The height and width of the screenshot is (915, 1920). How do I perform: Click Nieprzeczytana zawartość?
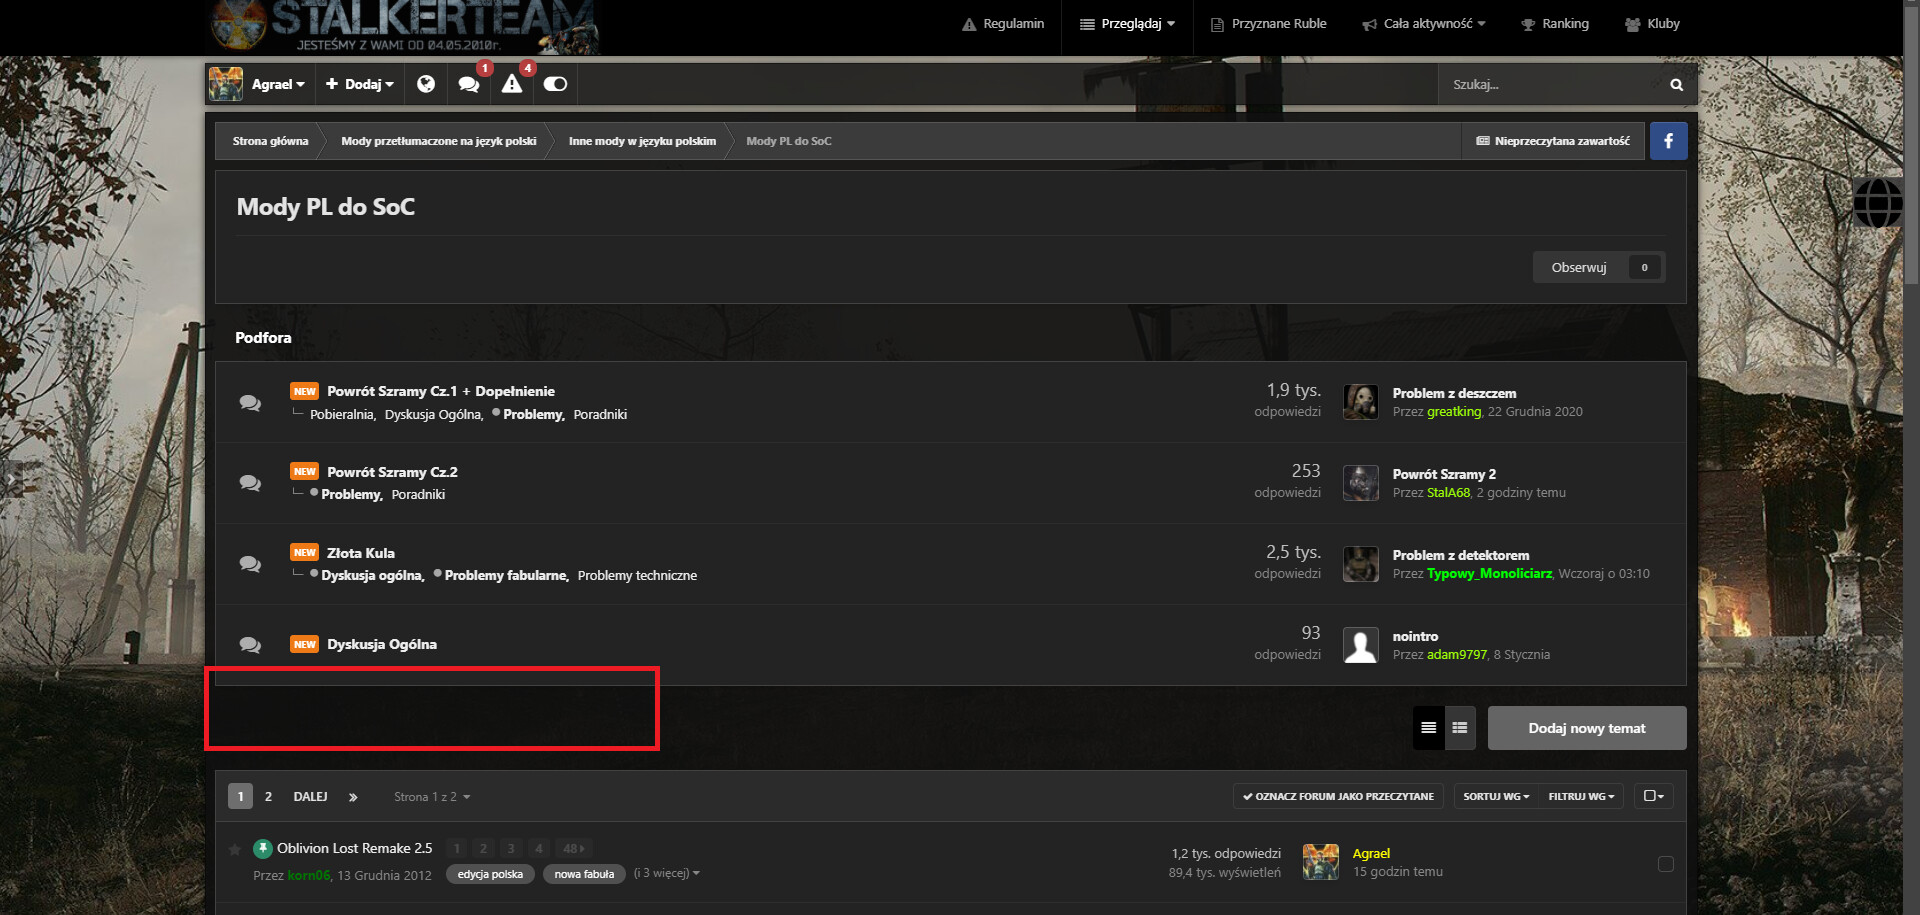[x=1553, y=141]
